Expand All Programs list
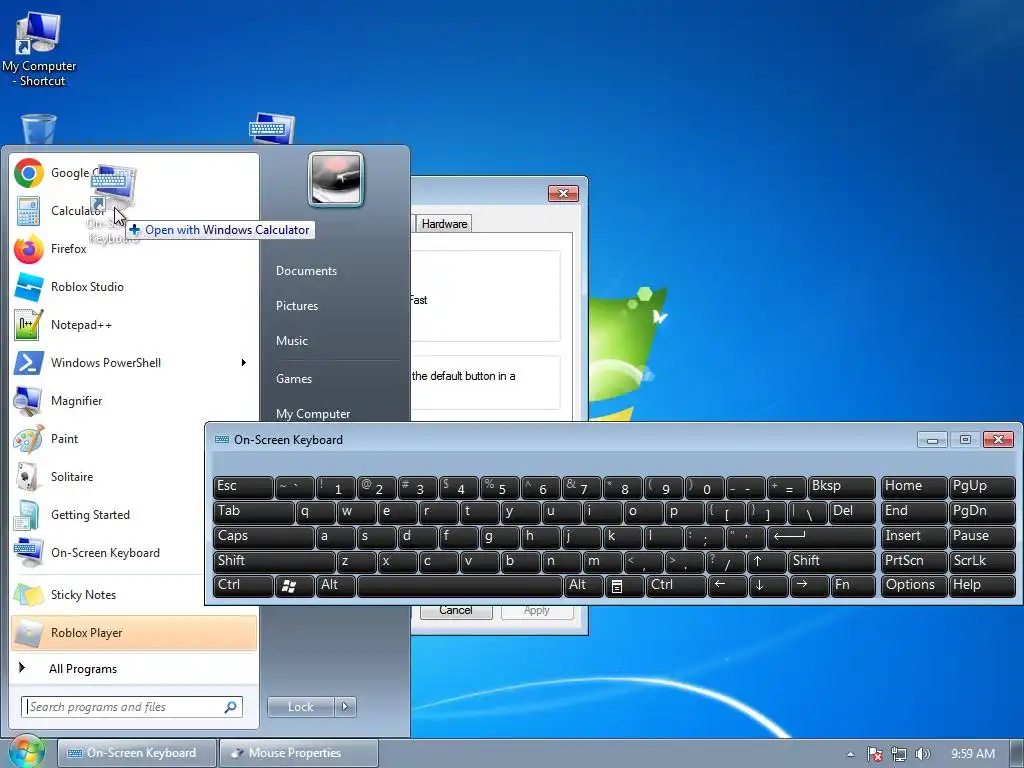Image resolution: width=1024 pixels, height=768 pixels. pyautogui.click(x=134, y=669)
